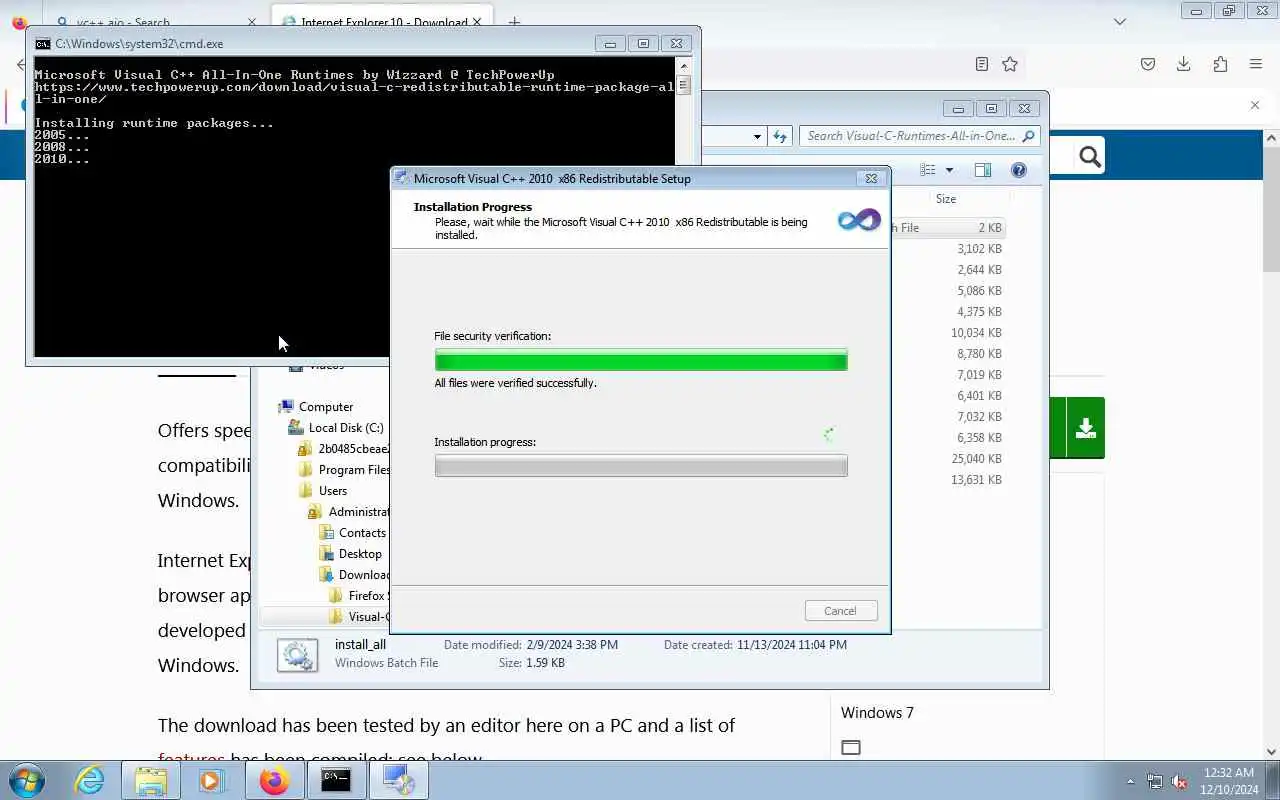Click the green download arrow button
The height and width of the screenshot is (800, 1280).
pyautogui.click(x=1085, y=428)
